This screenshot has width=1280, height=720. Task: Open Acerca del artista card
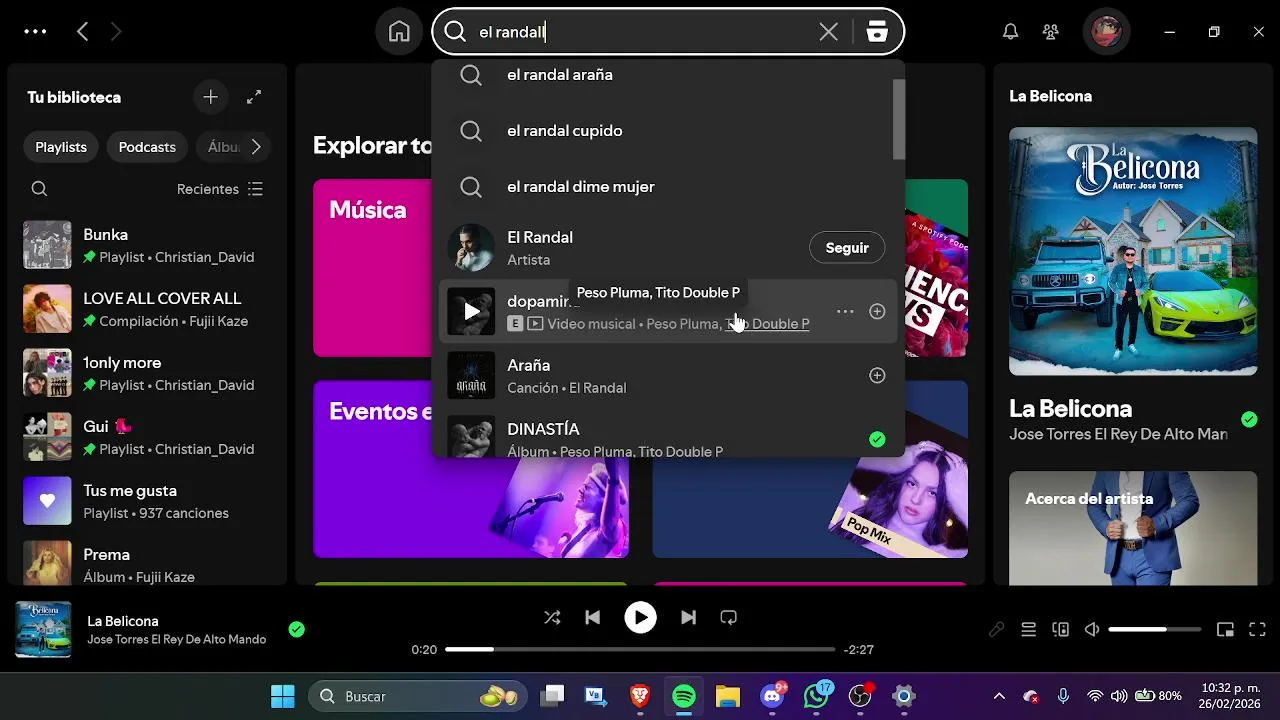[1133, 528]
